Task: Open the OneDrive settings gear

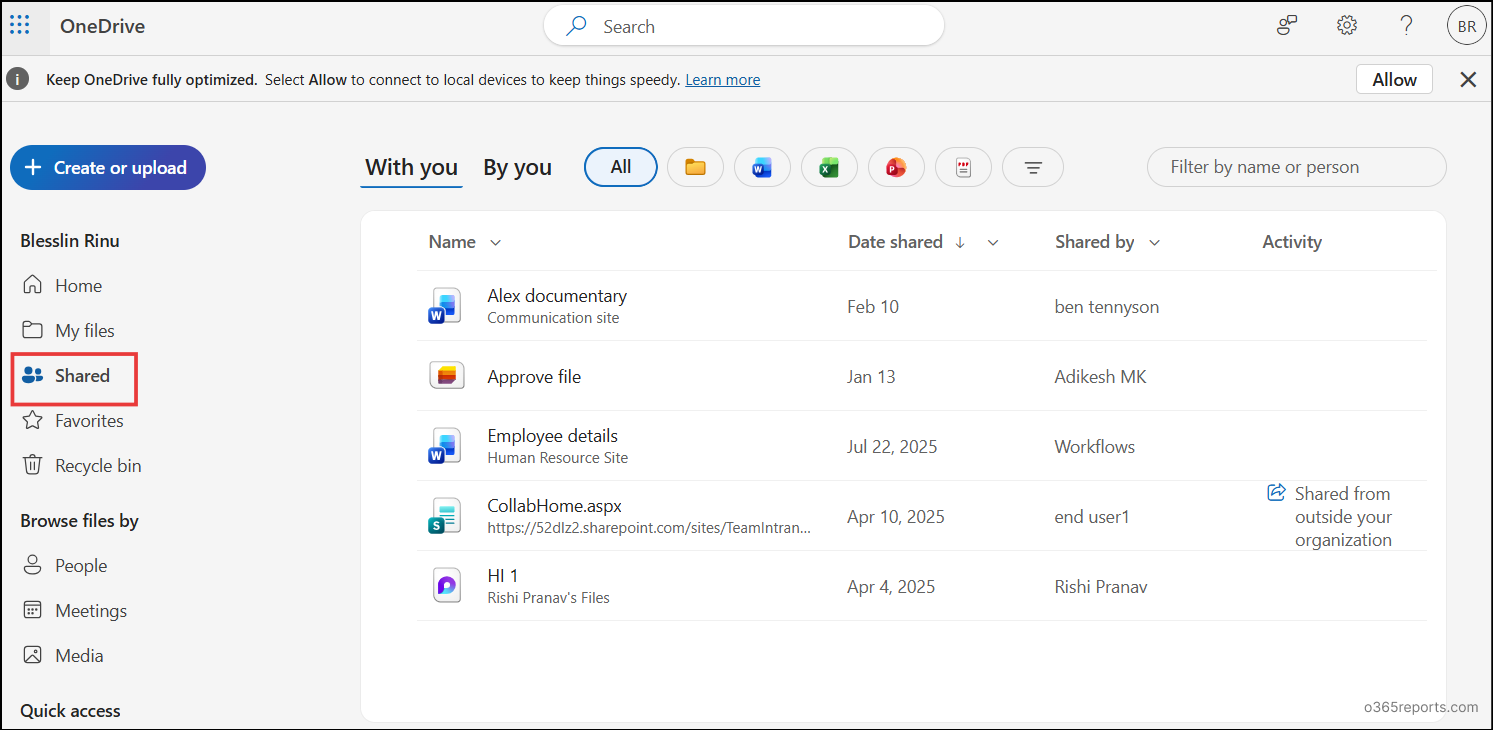Action: coord(1346,25)
